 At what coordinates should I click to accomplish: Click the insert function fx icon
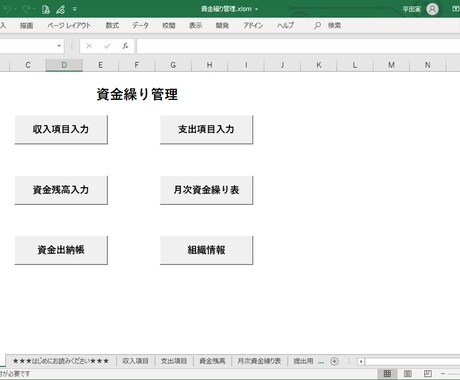[125, 46]
